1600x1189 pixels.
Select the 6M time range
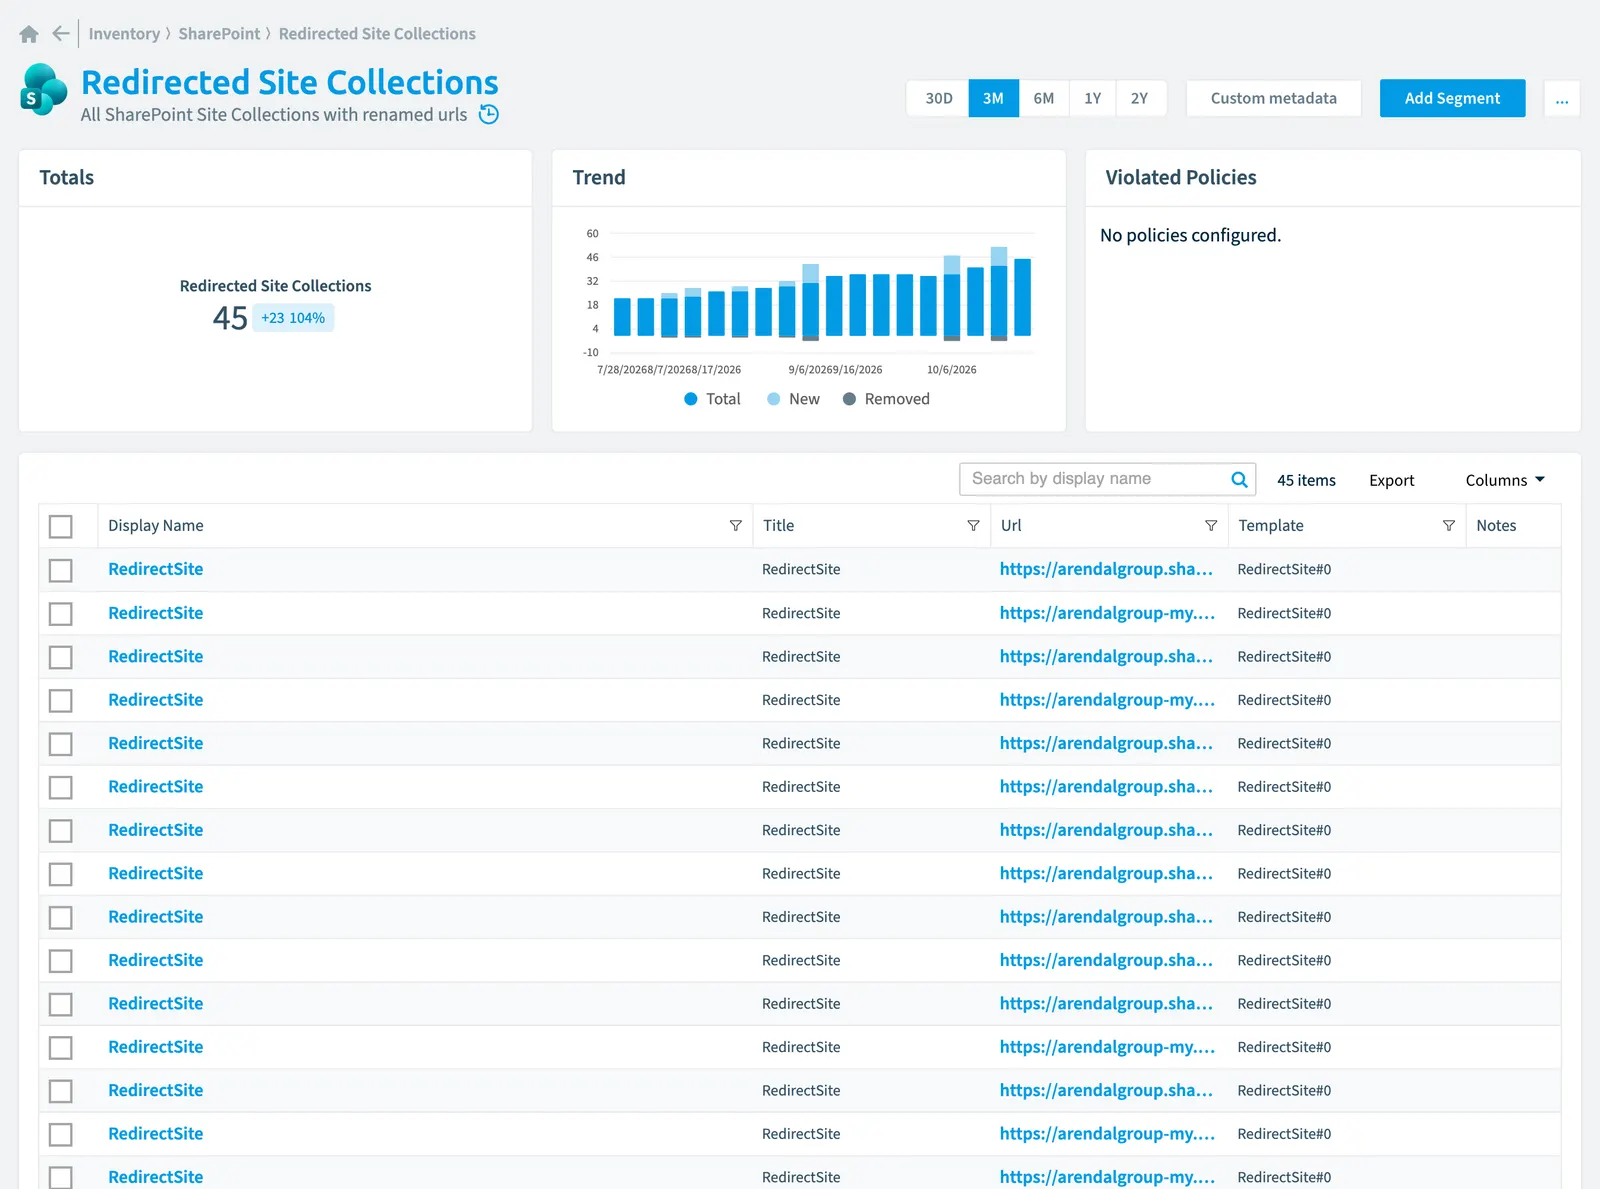coord(1044,98)
